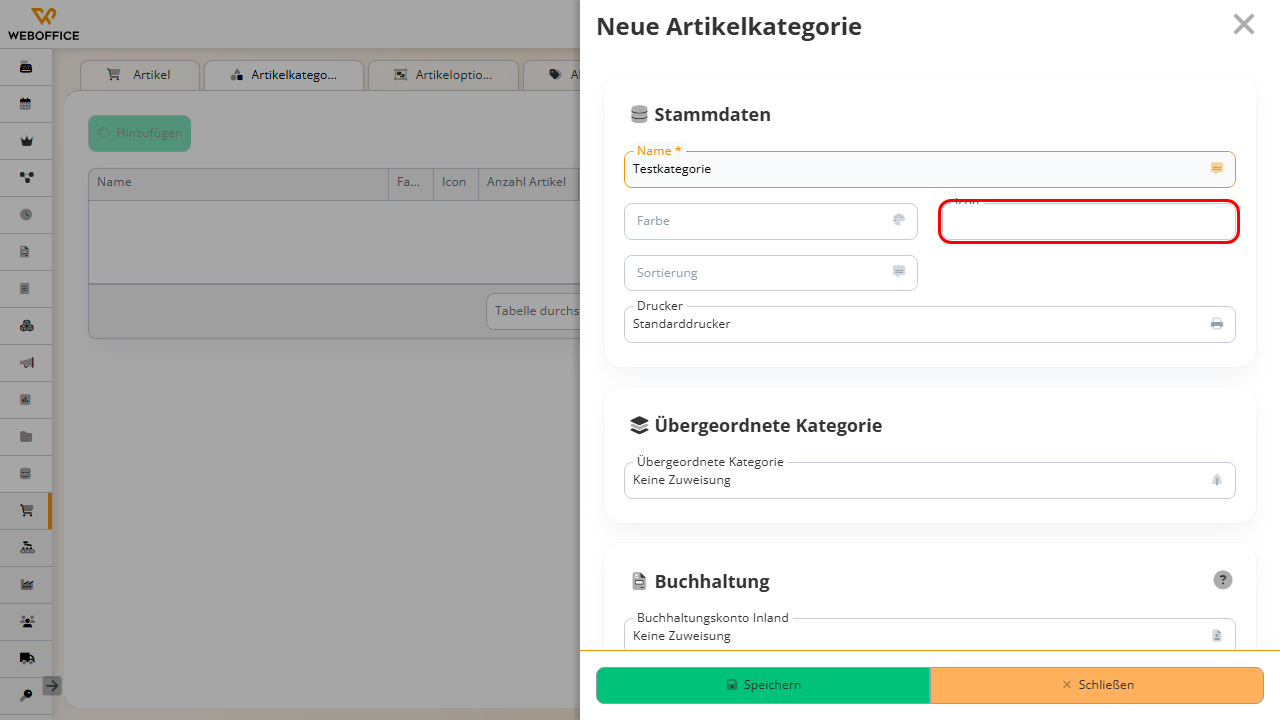Image resolution: width=1280 pixels, height=720 pixels.
Task: Open the Drucker dropdown showing Standarddrucker
Action: 929,324
